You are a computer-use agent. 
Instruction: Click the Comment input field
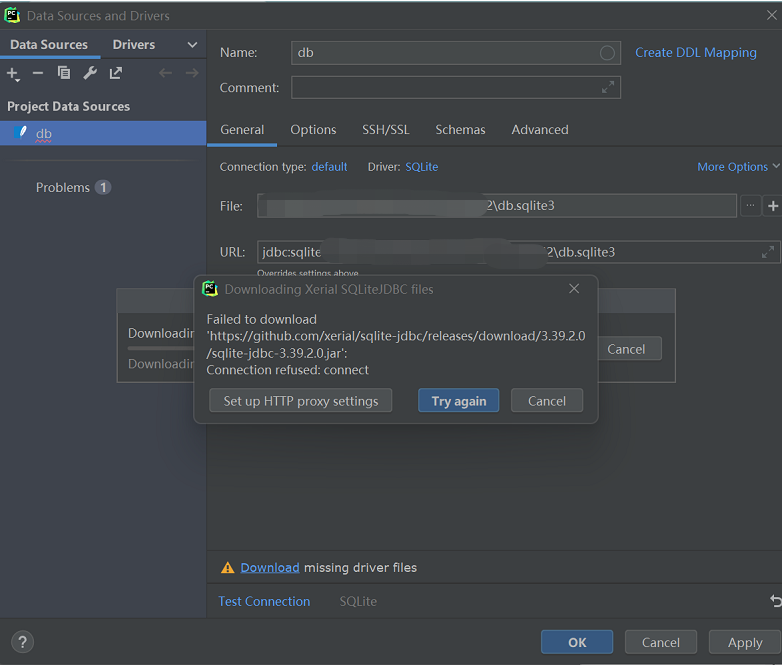click(455, 88)
